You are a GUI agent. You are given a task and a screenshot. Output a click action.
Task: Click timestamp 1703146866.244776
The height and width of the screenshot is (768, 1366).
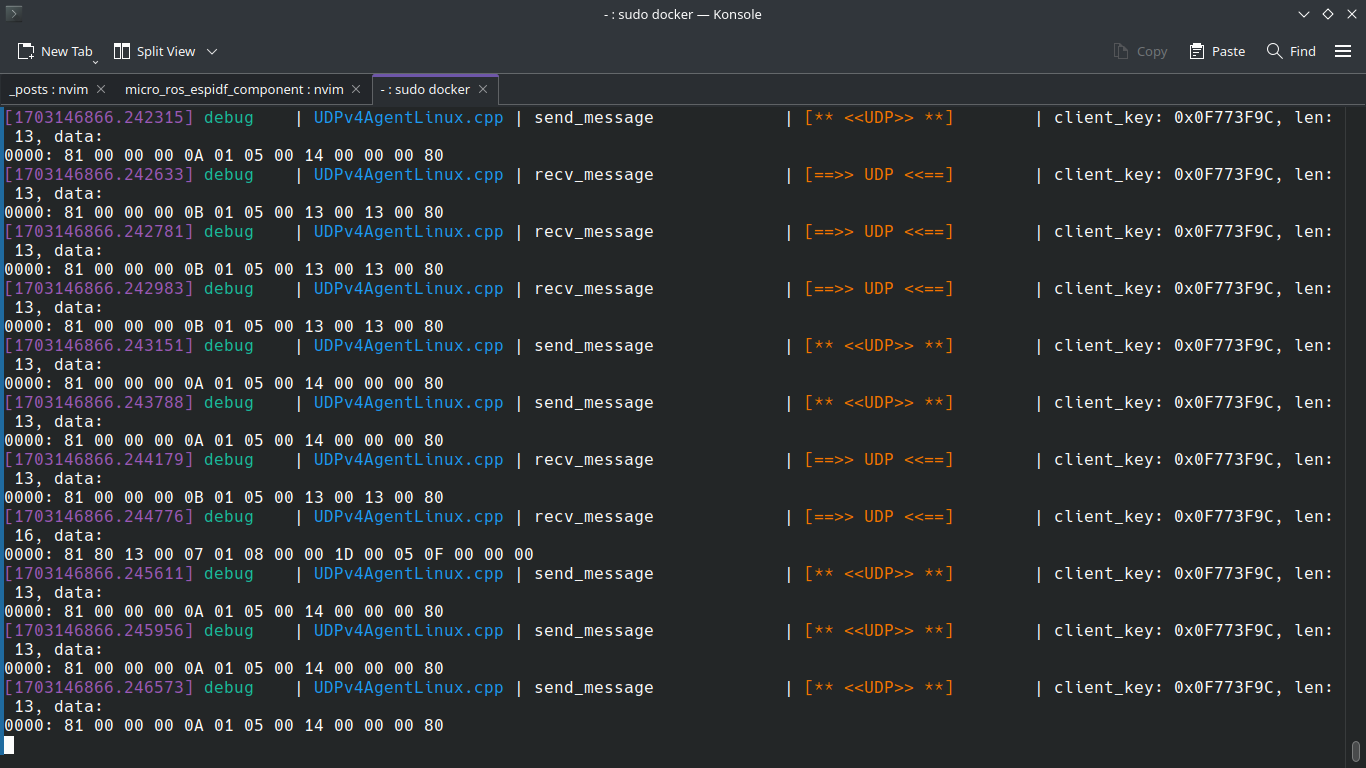pos(99,516)
